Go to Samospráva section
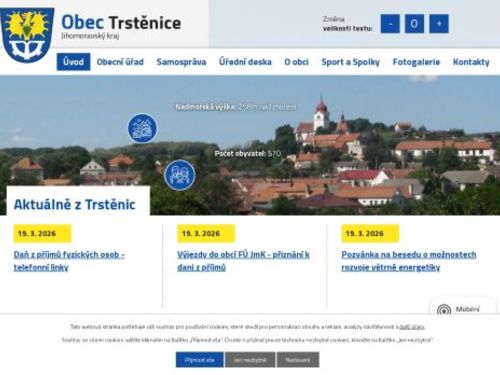This screenshot has width=500, height=375. pos(181,62)
